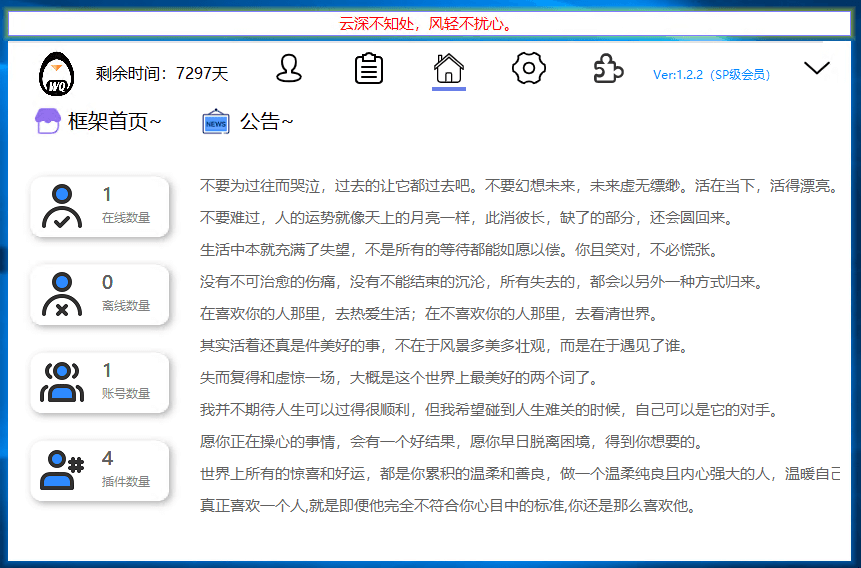Click the online user checkmark icon

pos(62,207)
